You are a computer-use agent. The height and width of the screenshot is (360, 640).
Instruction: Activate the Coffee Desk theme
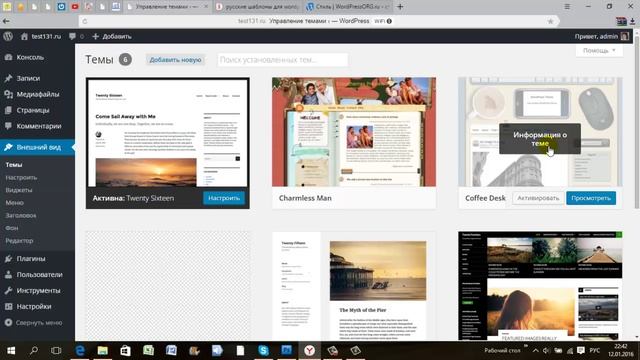(x=538, y=198)
